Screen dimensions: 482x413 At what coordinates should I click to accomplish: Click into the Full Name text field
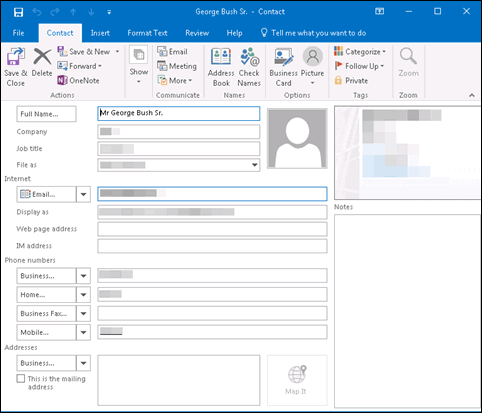[179, 113]
